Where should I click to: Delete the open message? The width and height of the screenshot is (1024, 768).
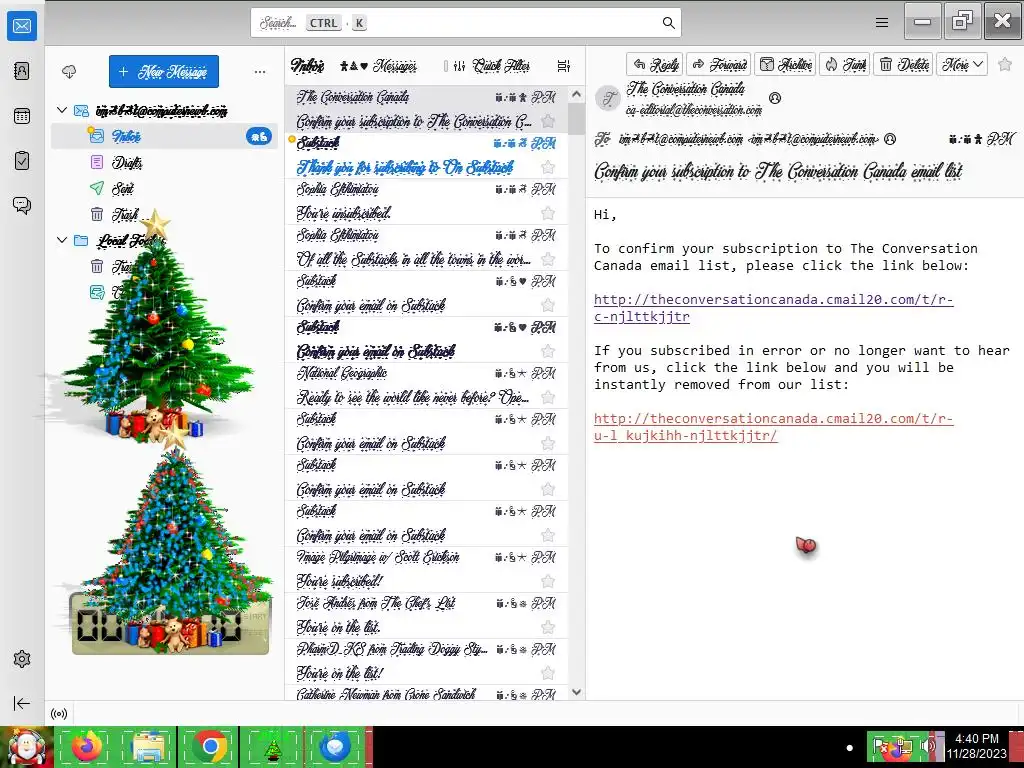[x=904, y=64]
